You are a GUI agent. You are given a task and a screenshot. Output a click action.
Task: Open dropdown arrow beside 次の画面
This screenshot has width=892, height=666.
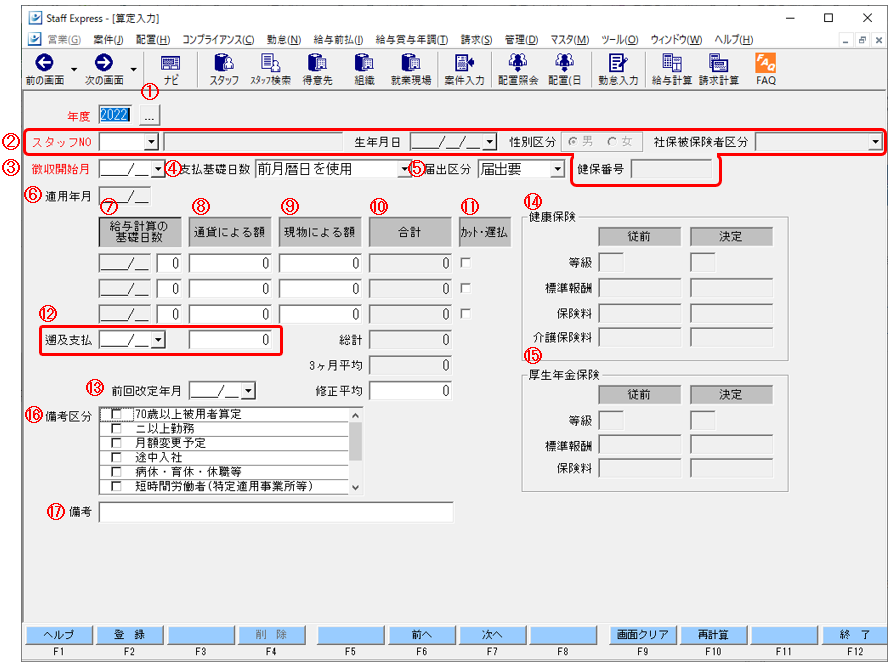[x=133, y=69]
